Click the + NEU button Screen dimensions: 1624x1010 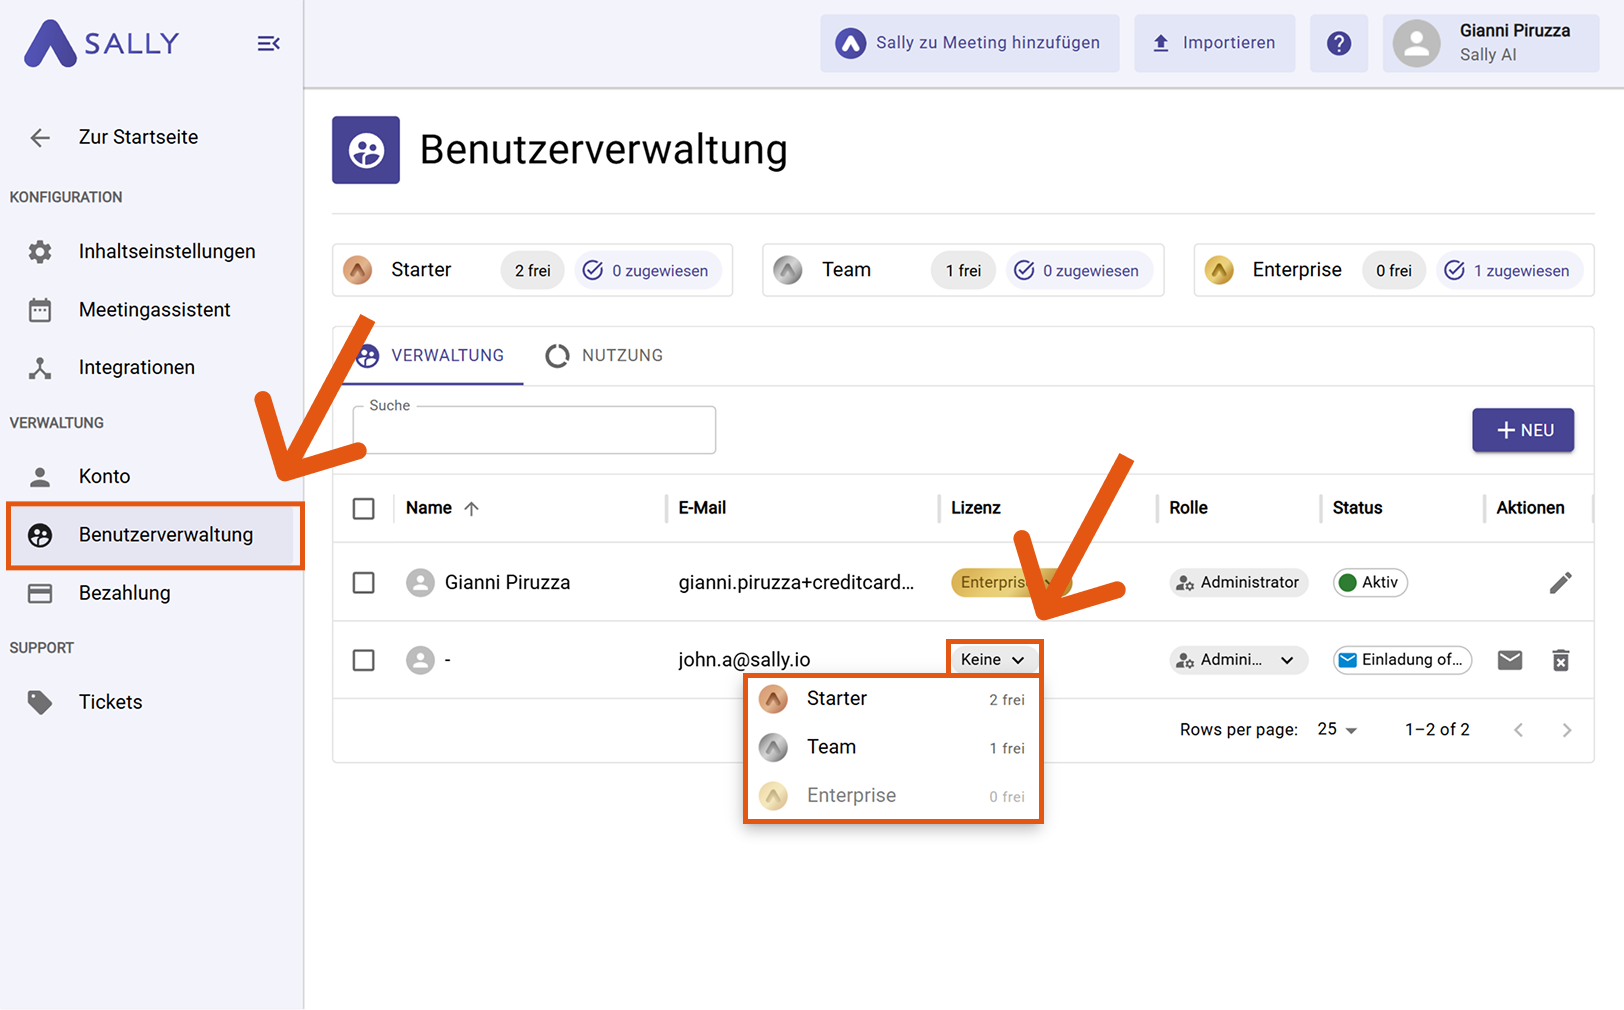tap(1523, 430)
